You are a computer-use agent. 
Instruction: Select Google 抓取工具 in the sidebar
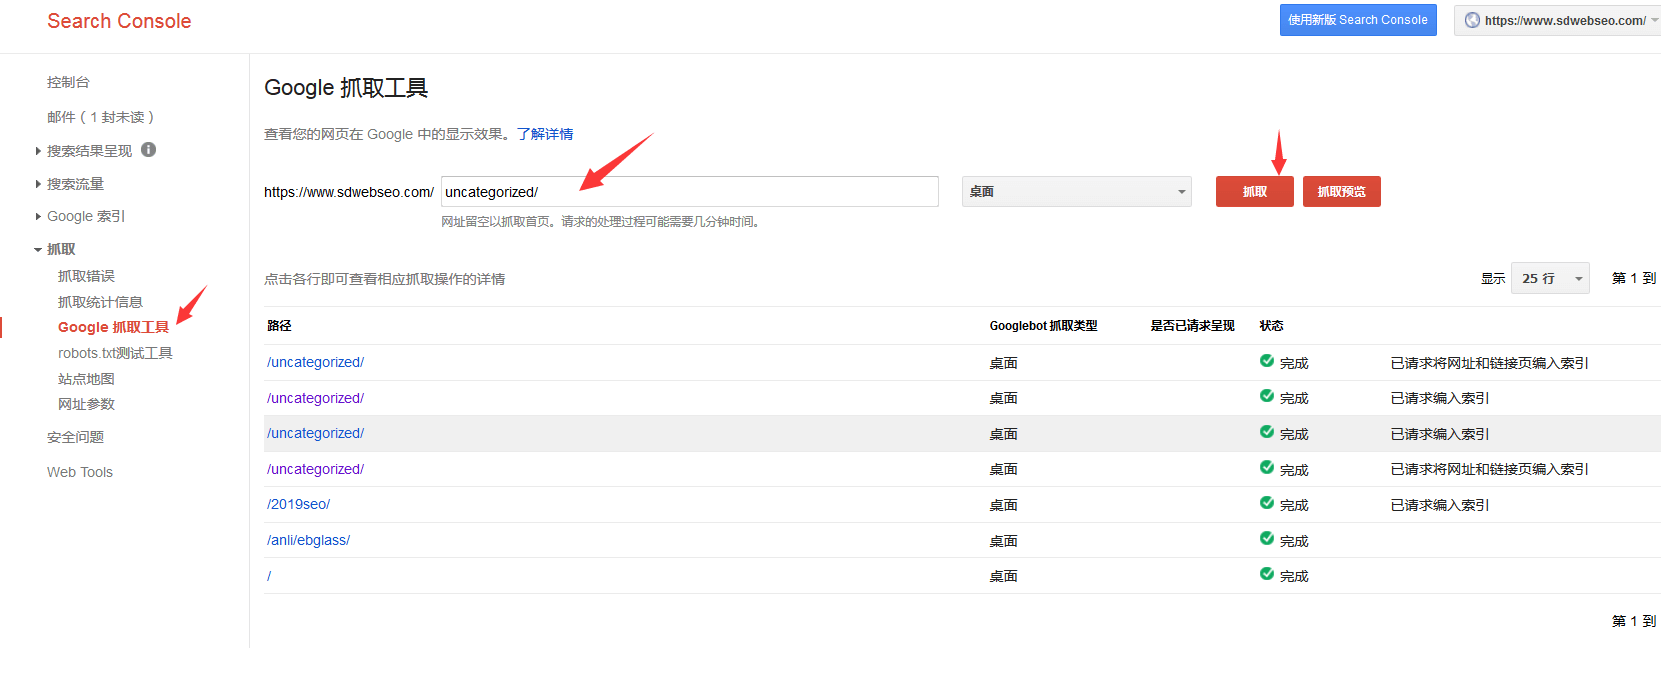tap(113, 327)
